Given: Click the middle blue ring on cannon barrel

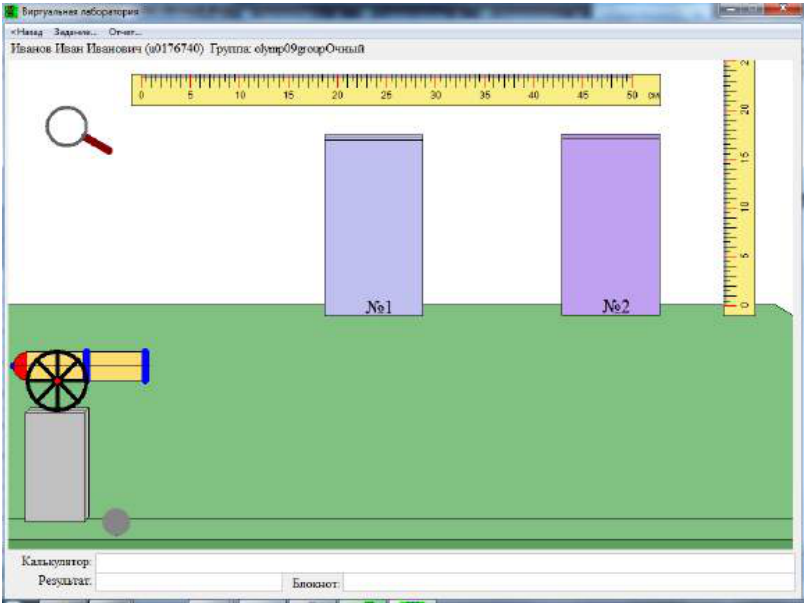Looking at the screenshot, I should [x=87, y=365].
